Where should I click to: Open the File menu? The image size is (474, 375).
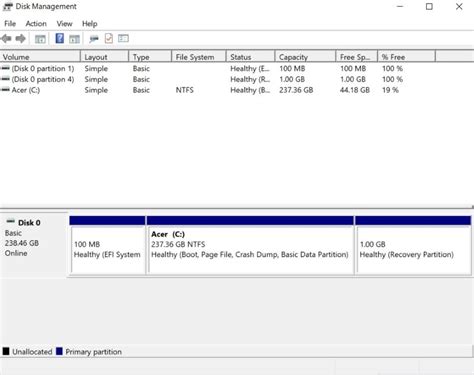pos(10,24)
